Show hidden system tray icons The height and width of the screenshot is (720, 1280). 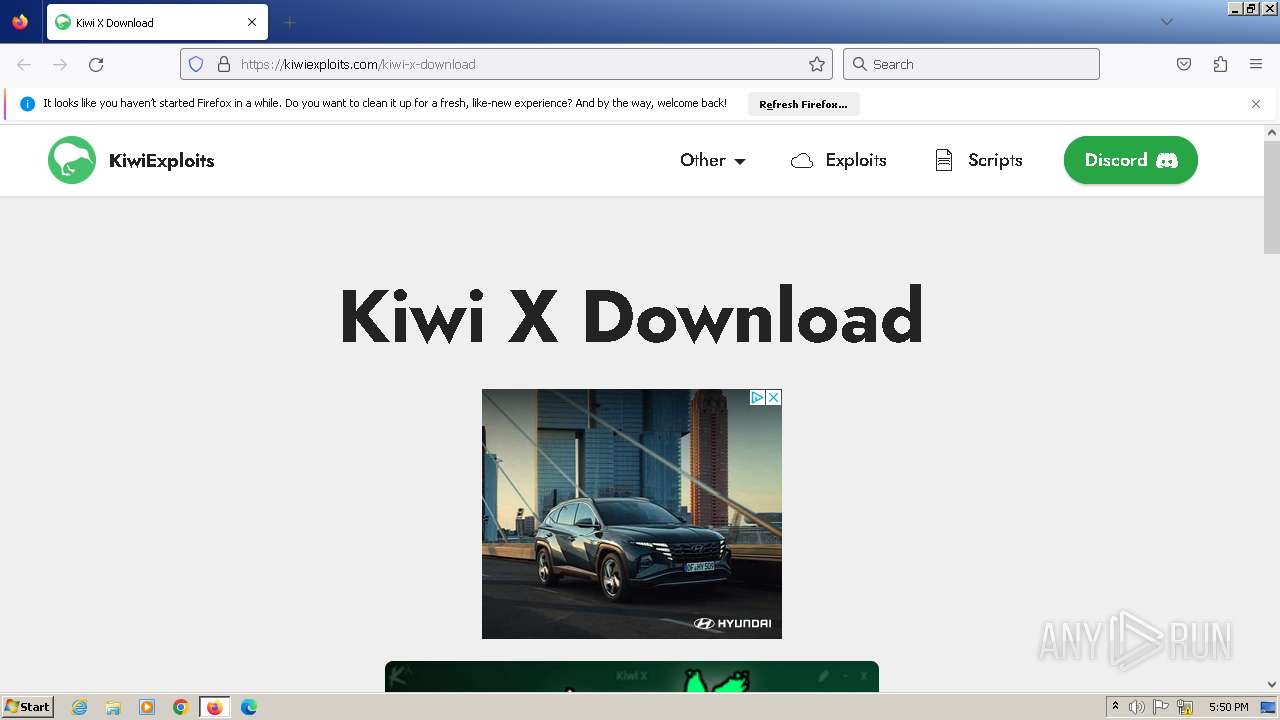[x=1115, y=706]
